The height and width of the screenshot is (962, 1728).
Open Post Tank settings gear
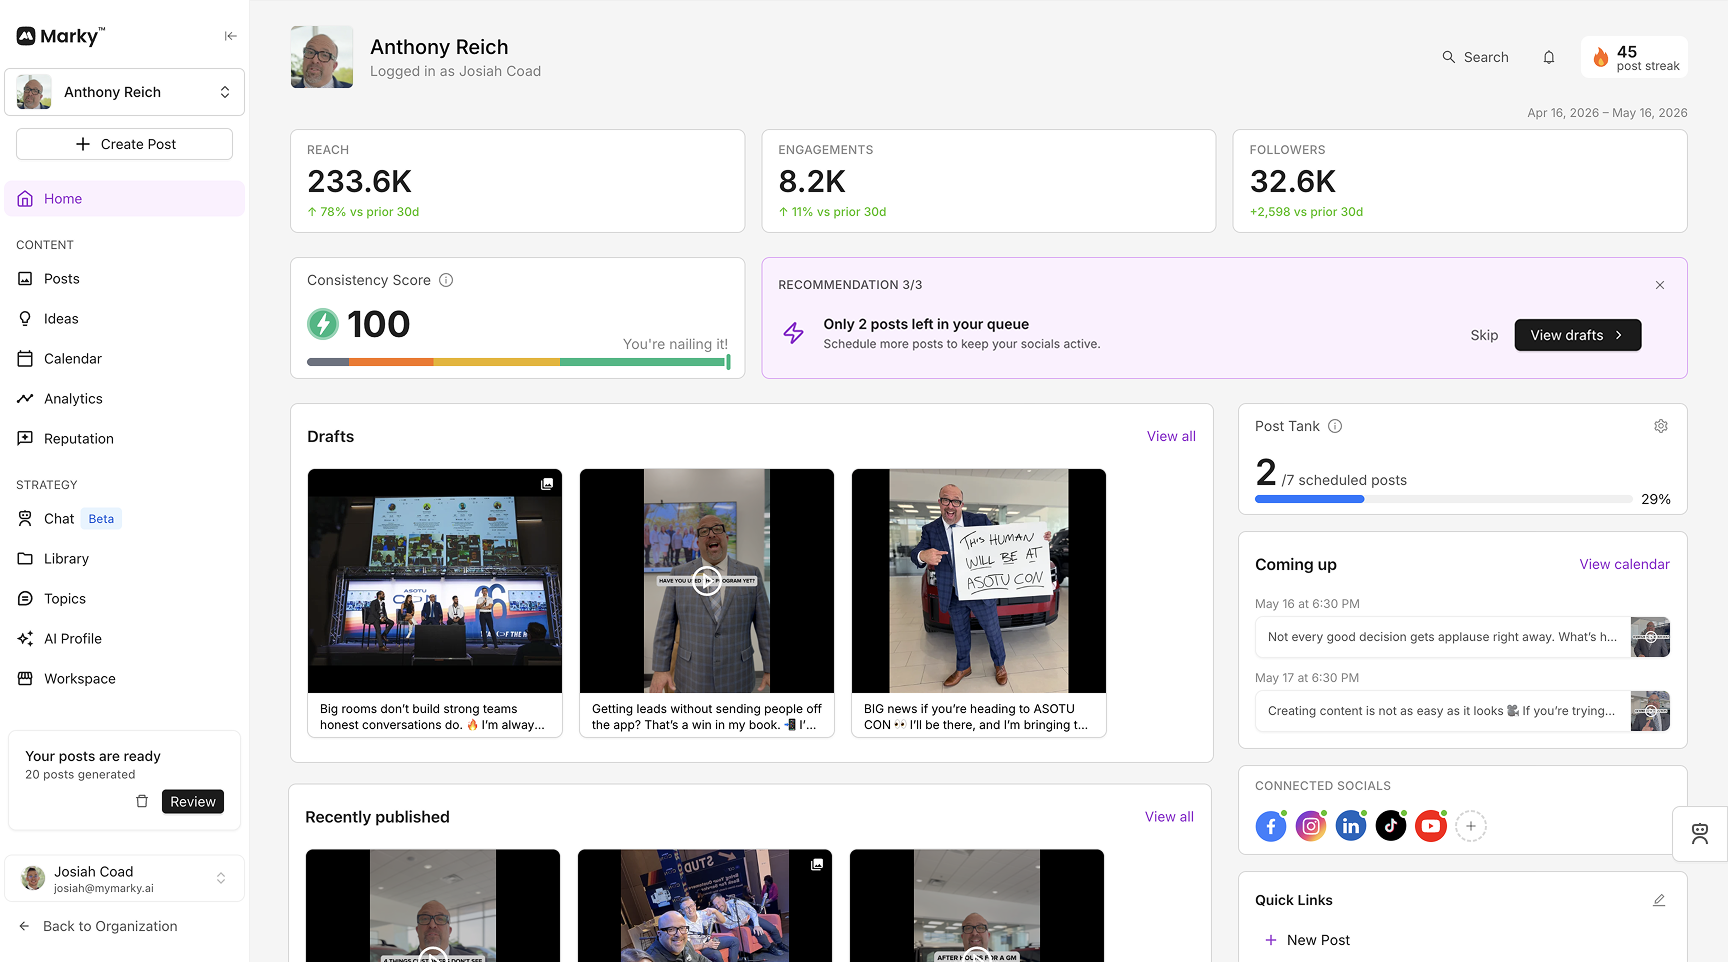point(1660,426)
